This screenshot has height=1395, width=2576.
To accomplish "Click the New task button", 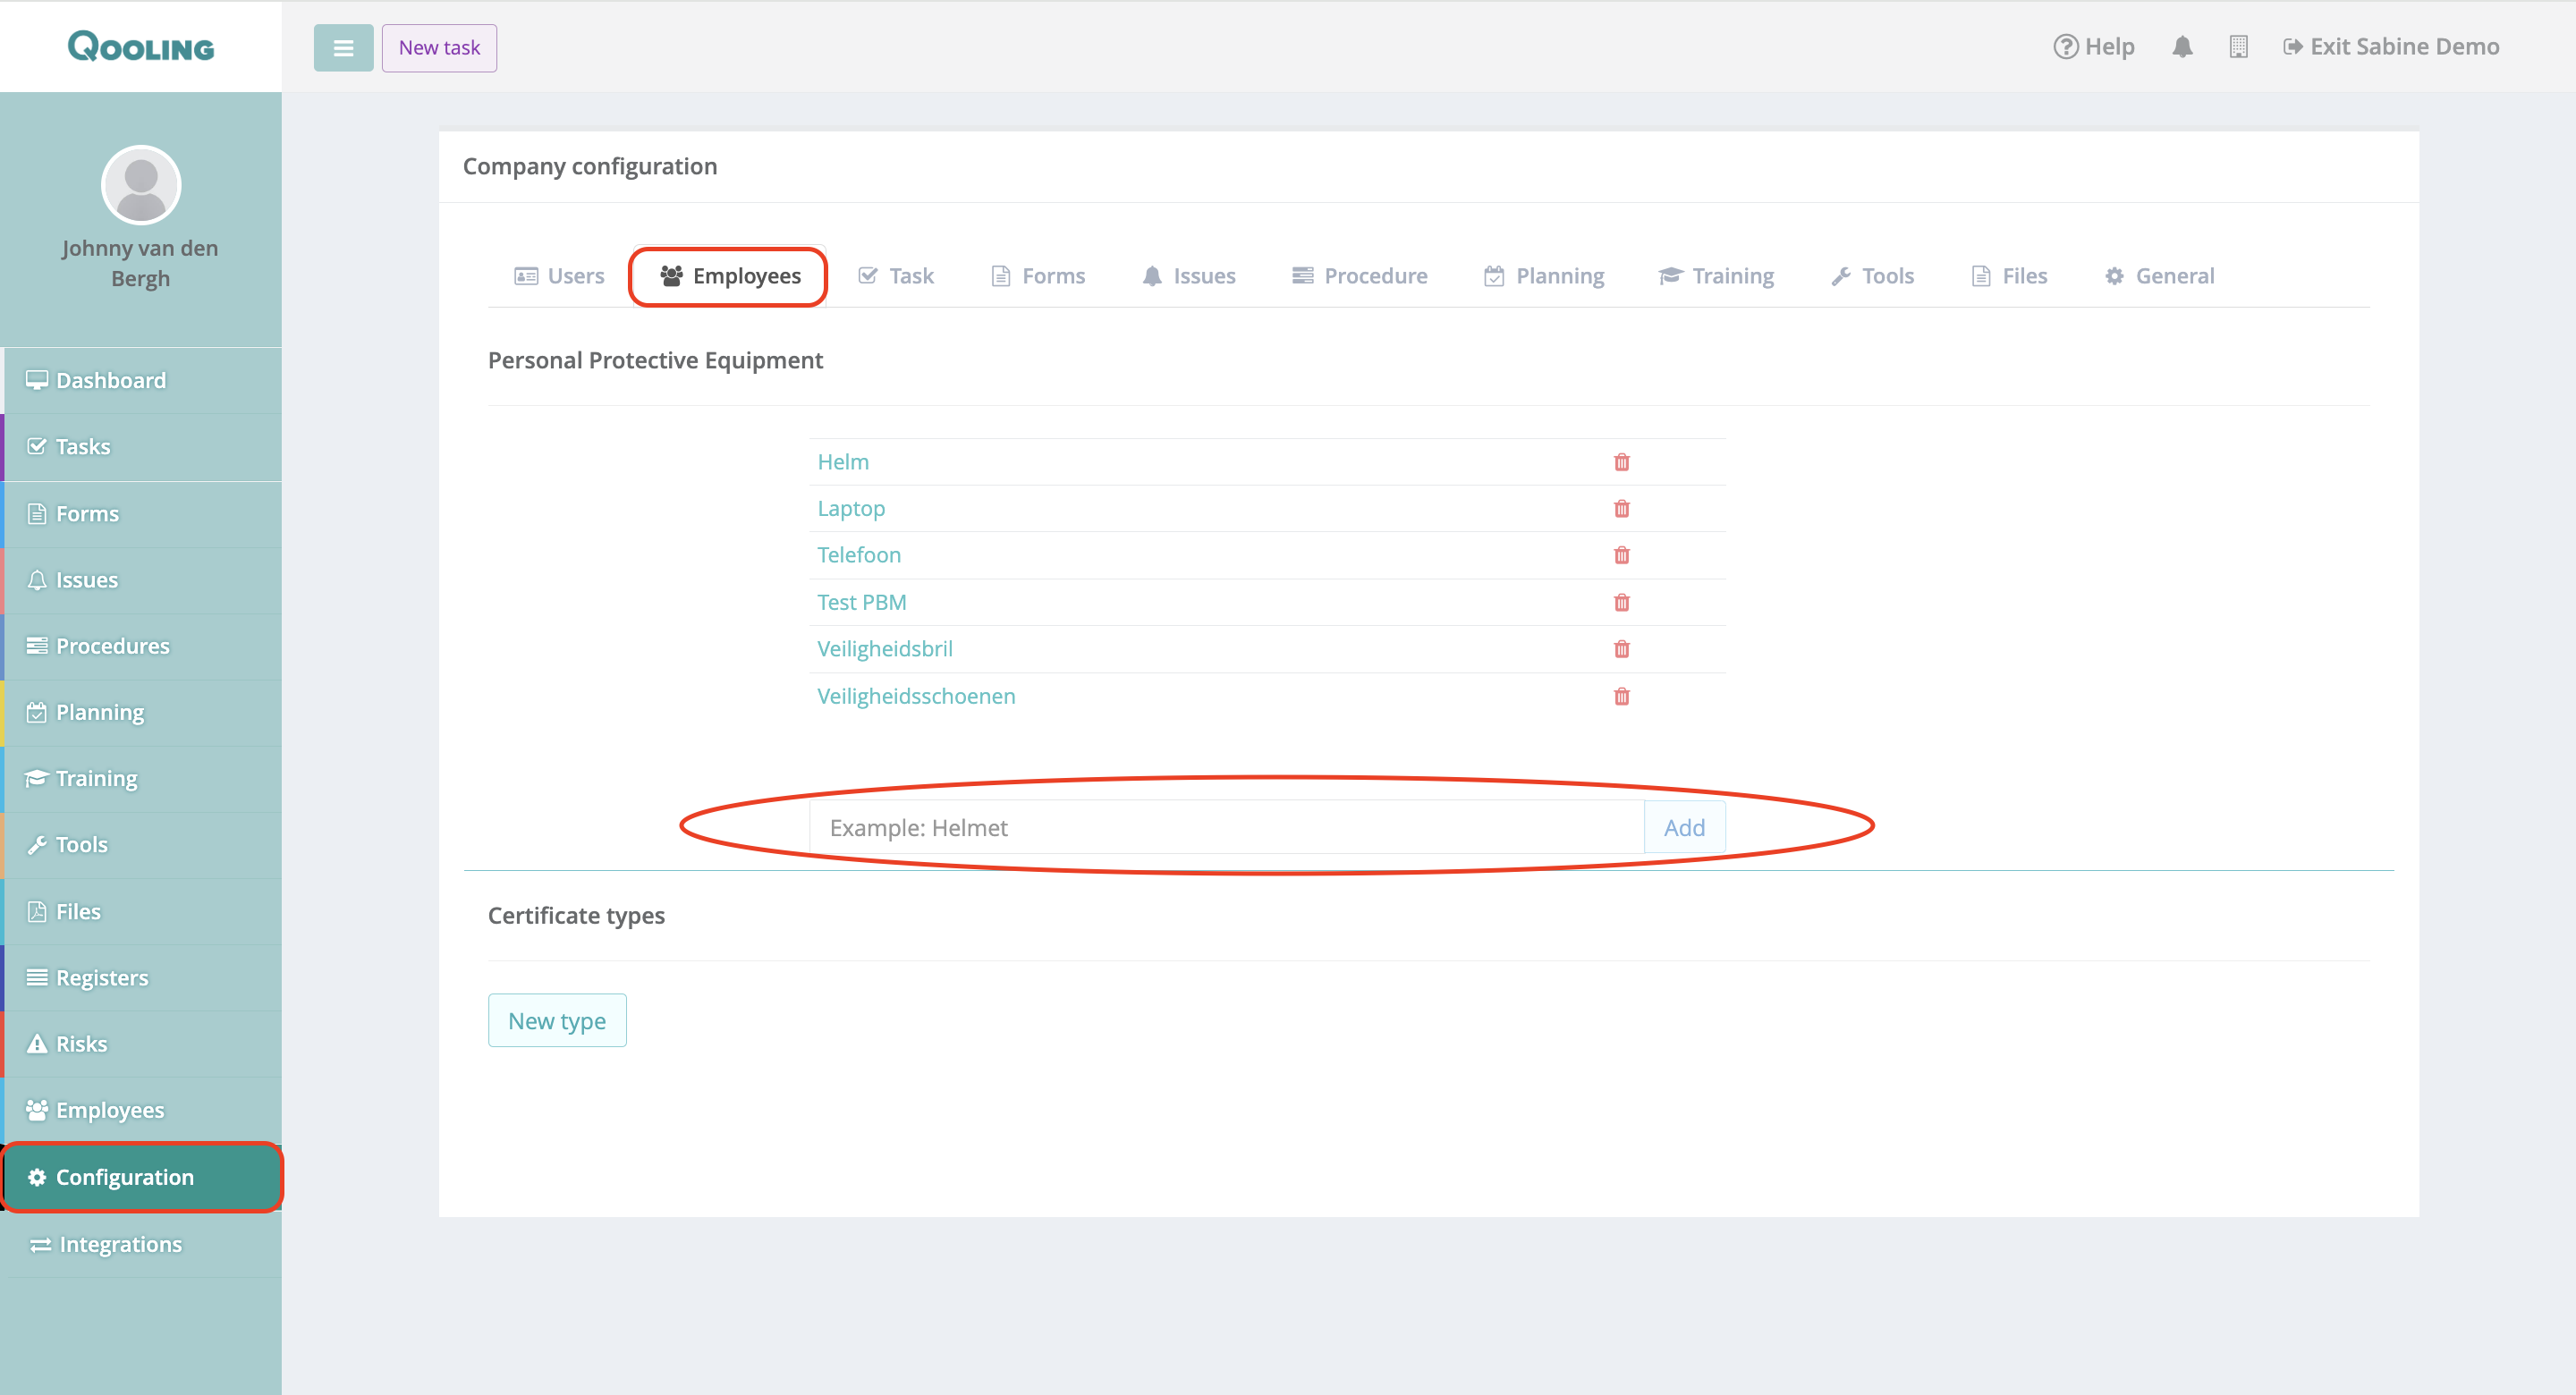I will click(439, 48).
